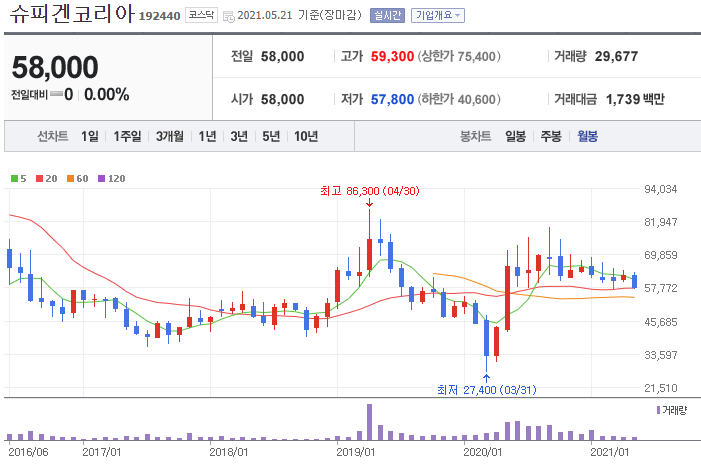The image size is (701, 466).
Task: Select the 3개월 line chart tab
Action: pos(169,136)
